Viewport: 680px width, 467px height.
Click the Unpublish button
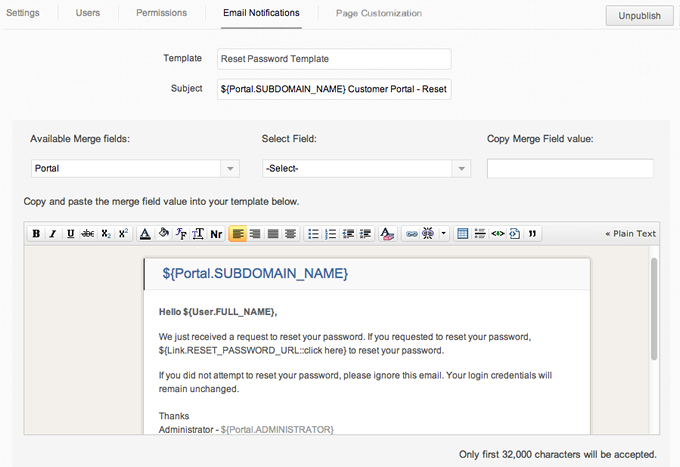coord(639,16)
